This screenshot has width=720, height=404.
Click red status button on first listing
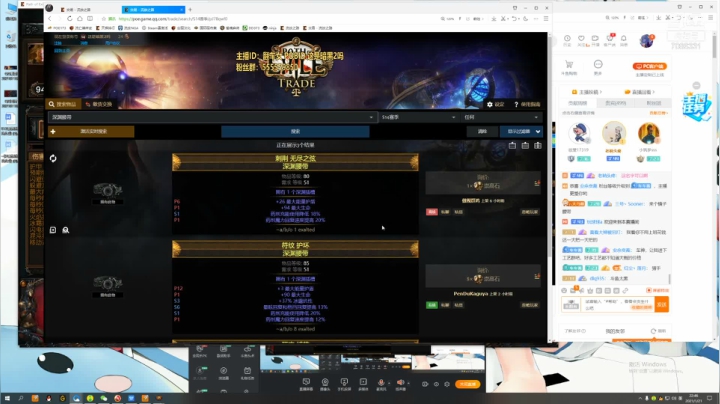coord(432,212)
